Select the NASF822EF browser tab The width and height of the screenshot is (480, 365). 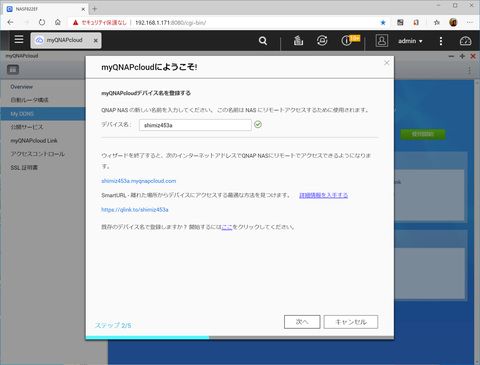[x=46, y=9]
